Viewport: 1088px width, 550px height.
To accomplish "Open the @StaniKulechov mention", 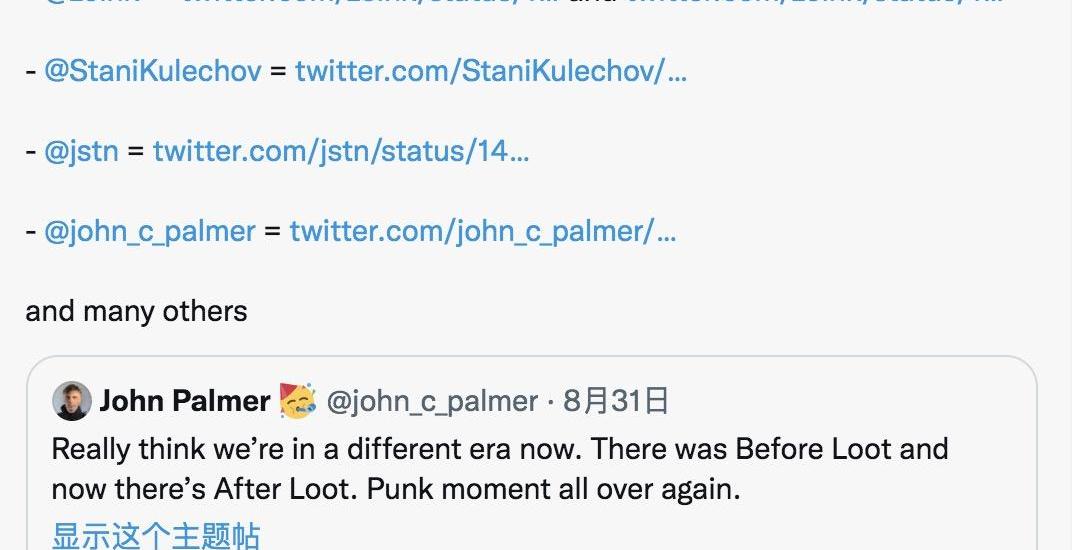I will coord(153,72).
